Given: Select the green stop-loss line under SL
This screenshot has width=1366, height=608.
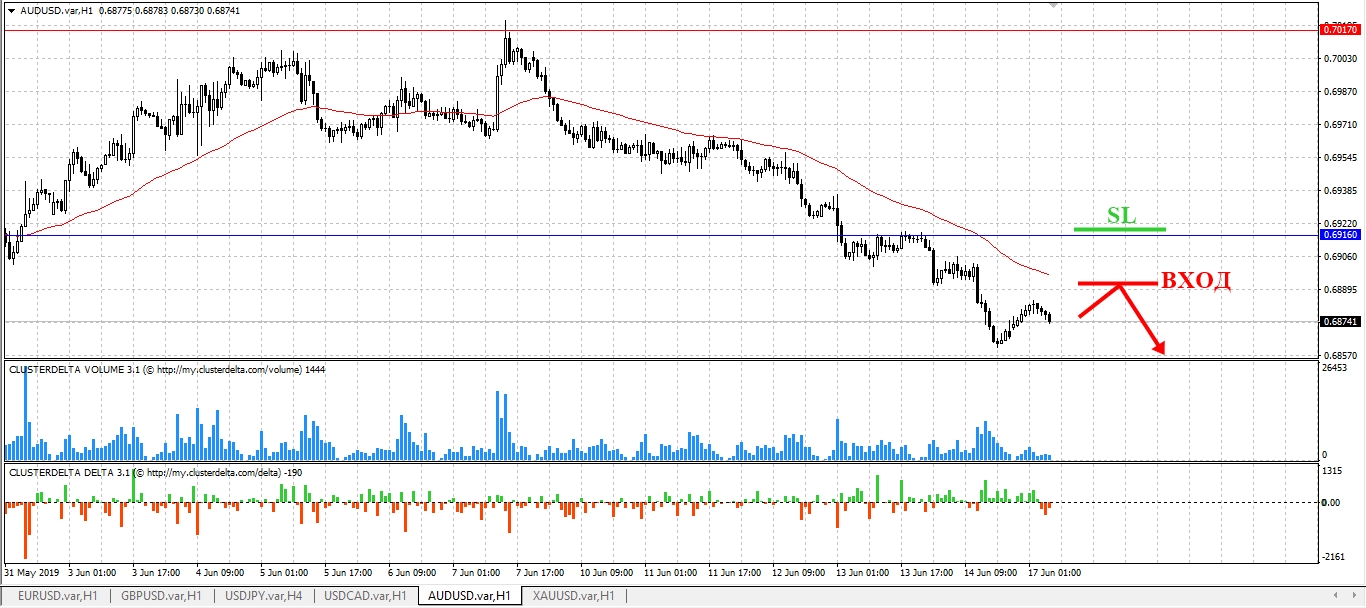Looking at the screenshot, I should tap(1120, 229).
